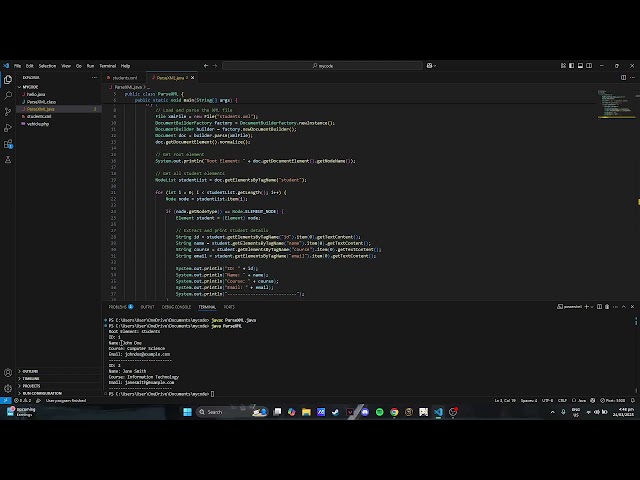The image size is (640, 480).
Task: Open Spotify from the taskbar
Action: tap(380, 412)
